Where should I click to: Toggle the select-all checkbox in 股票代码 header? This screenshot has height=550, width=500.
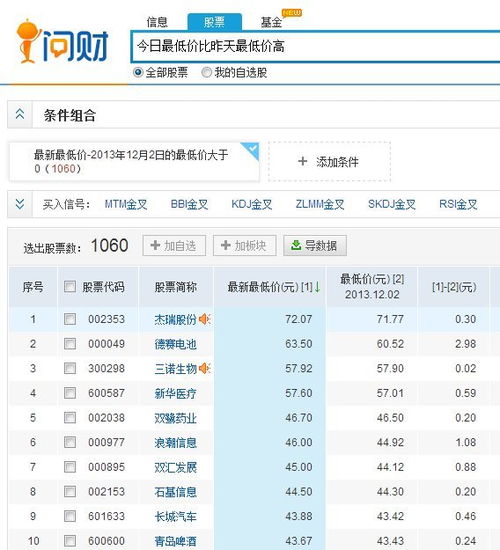tap(70, 287)
